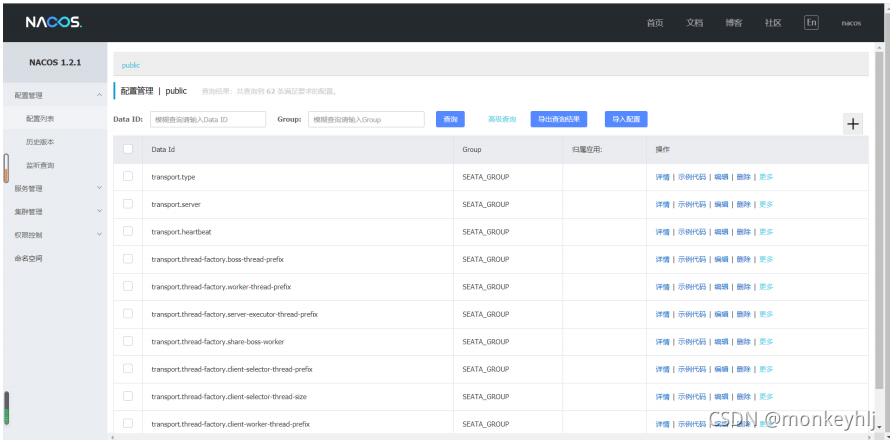Viewport: 890px width, 440px height.
Task: Tick checkbox for boss-thread-prefix row
Action: 128,258
